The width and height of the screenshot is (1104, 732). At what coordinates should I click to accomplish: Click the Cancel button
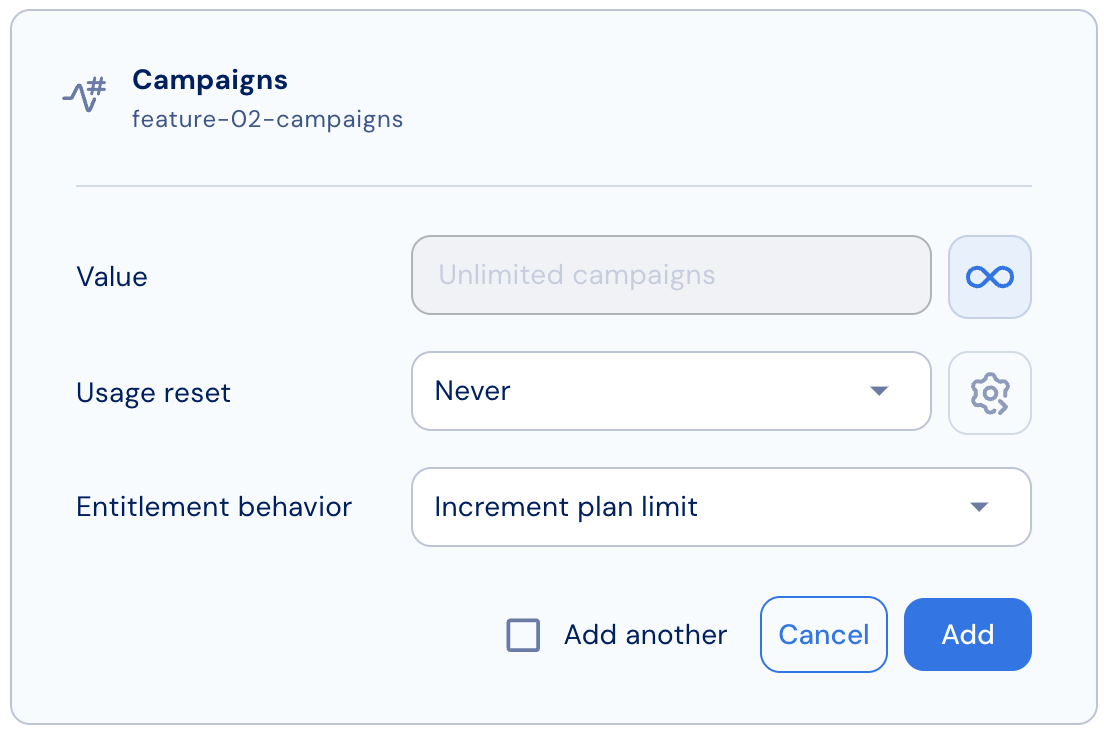point(823,634)
